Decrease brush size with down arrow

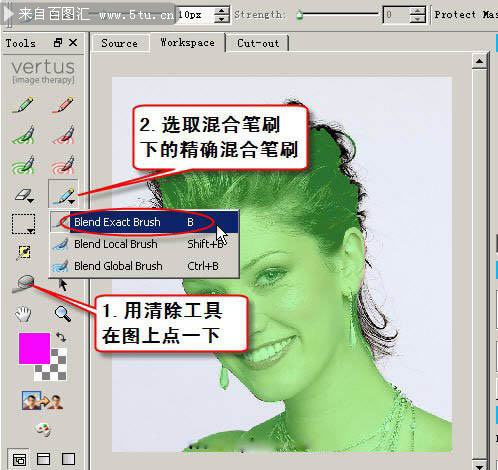click(222, 19)
